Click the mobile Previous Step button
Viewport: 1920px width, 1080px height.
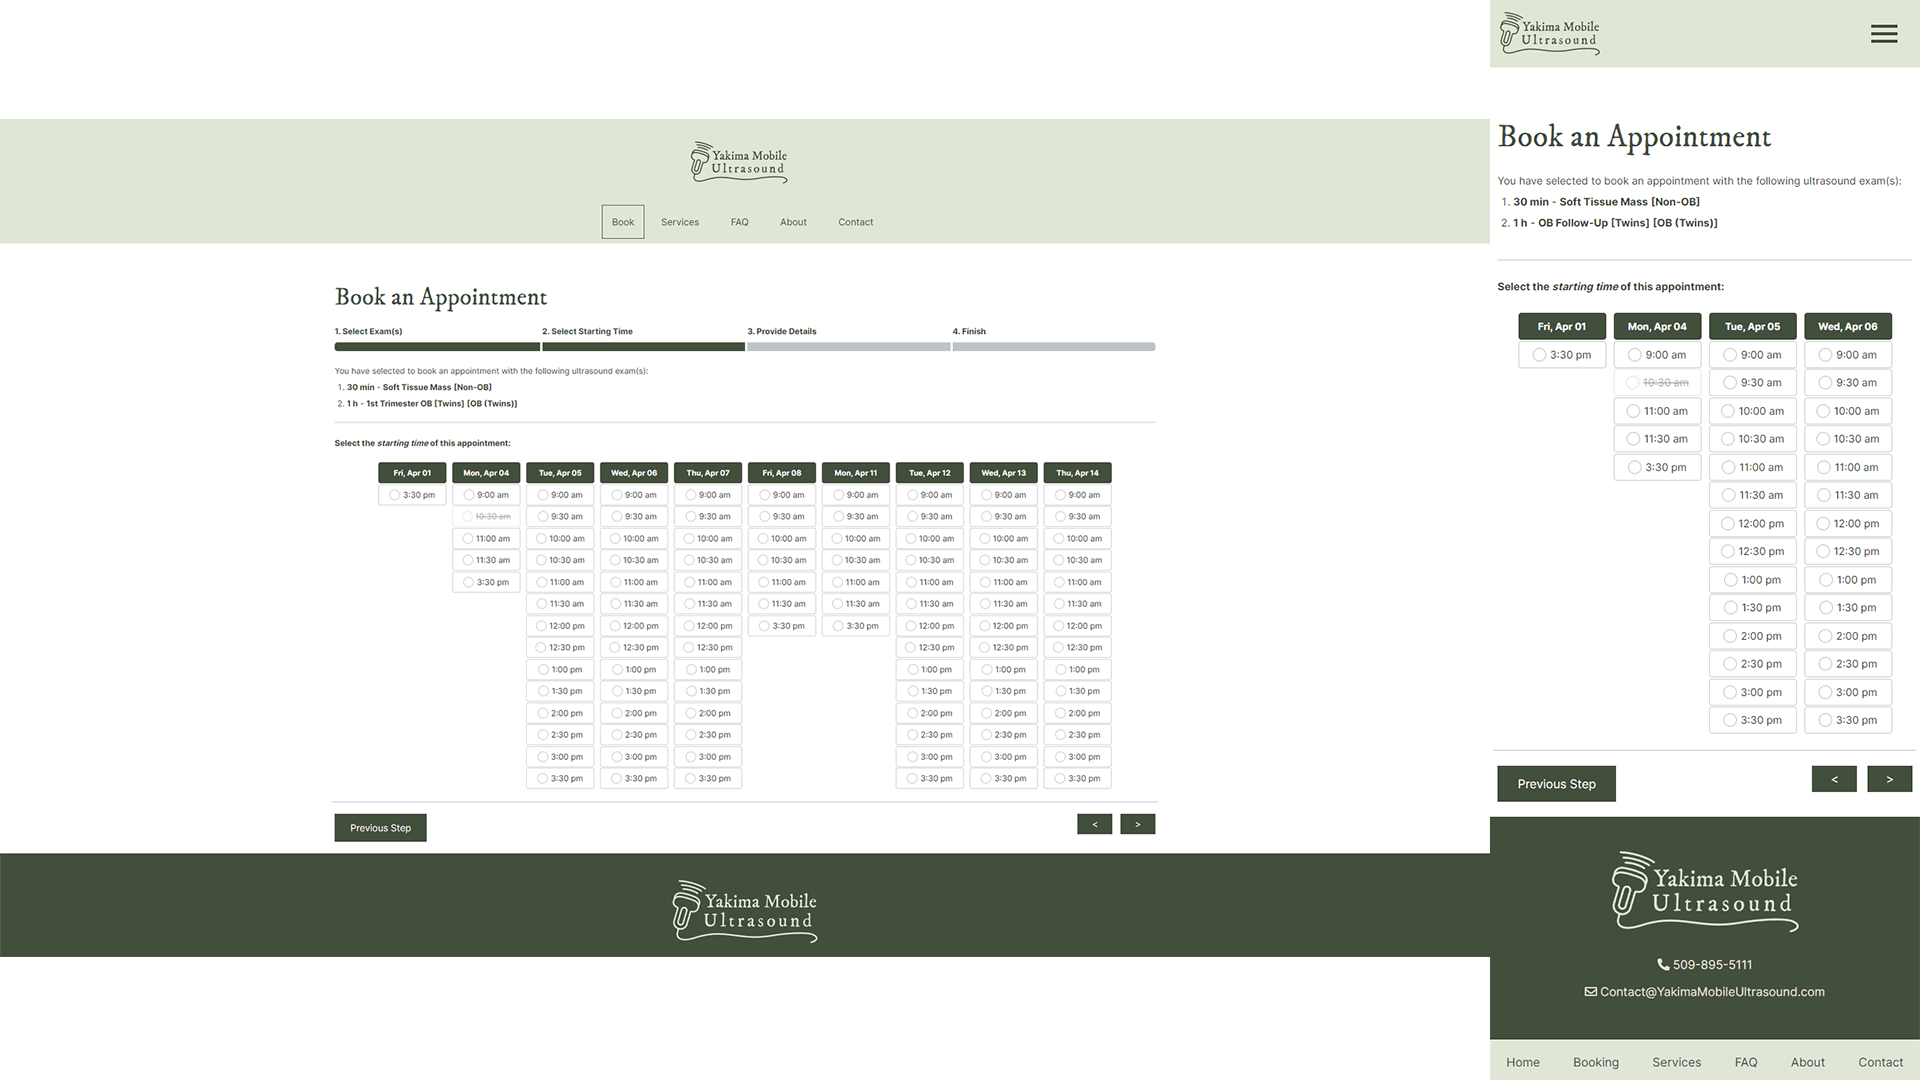1555,784
